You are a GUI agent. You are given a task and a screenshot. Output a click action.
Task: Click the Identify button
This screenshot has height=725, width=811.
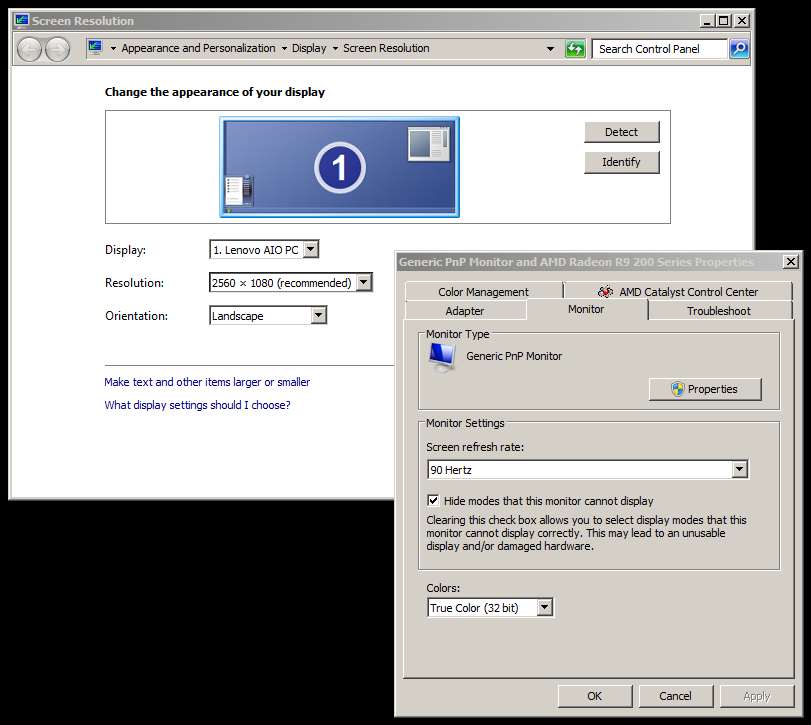tap(622, 162)
